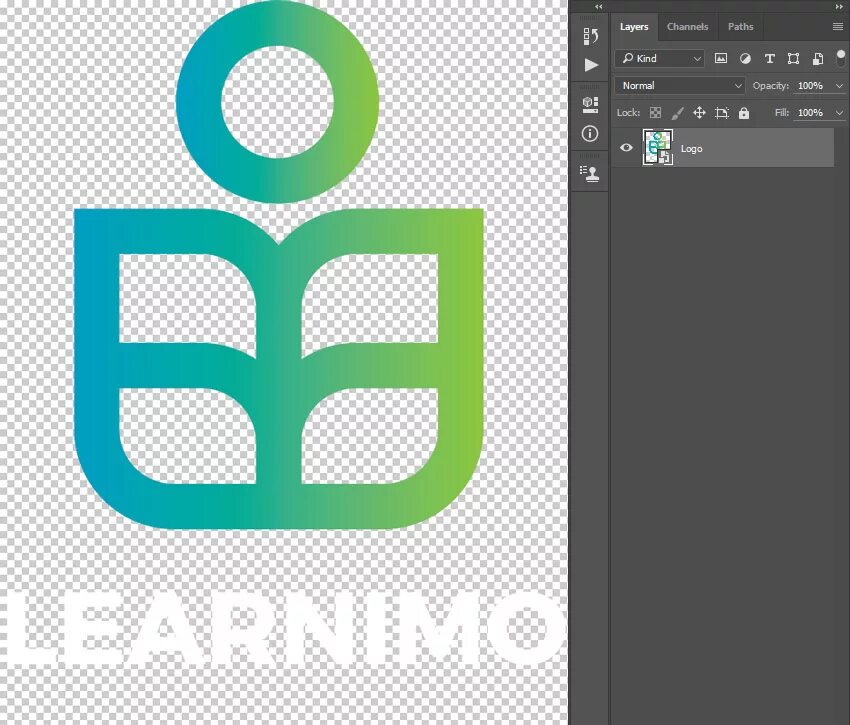This screenshot has width=850, height=725.
Task: Switch to the Paths tab
Action: tap(740, 27)
